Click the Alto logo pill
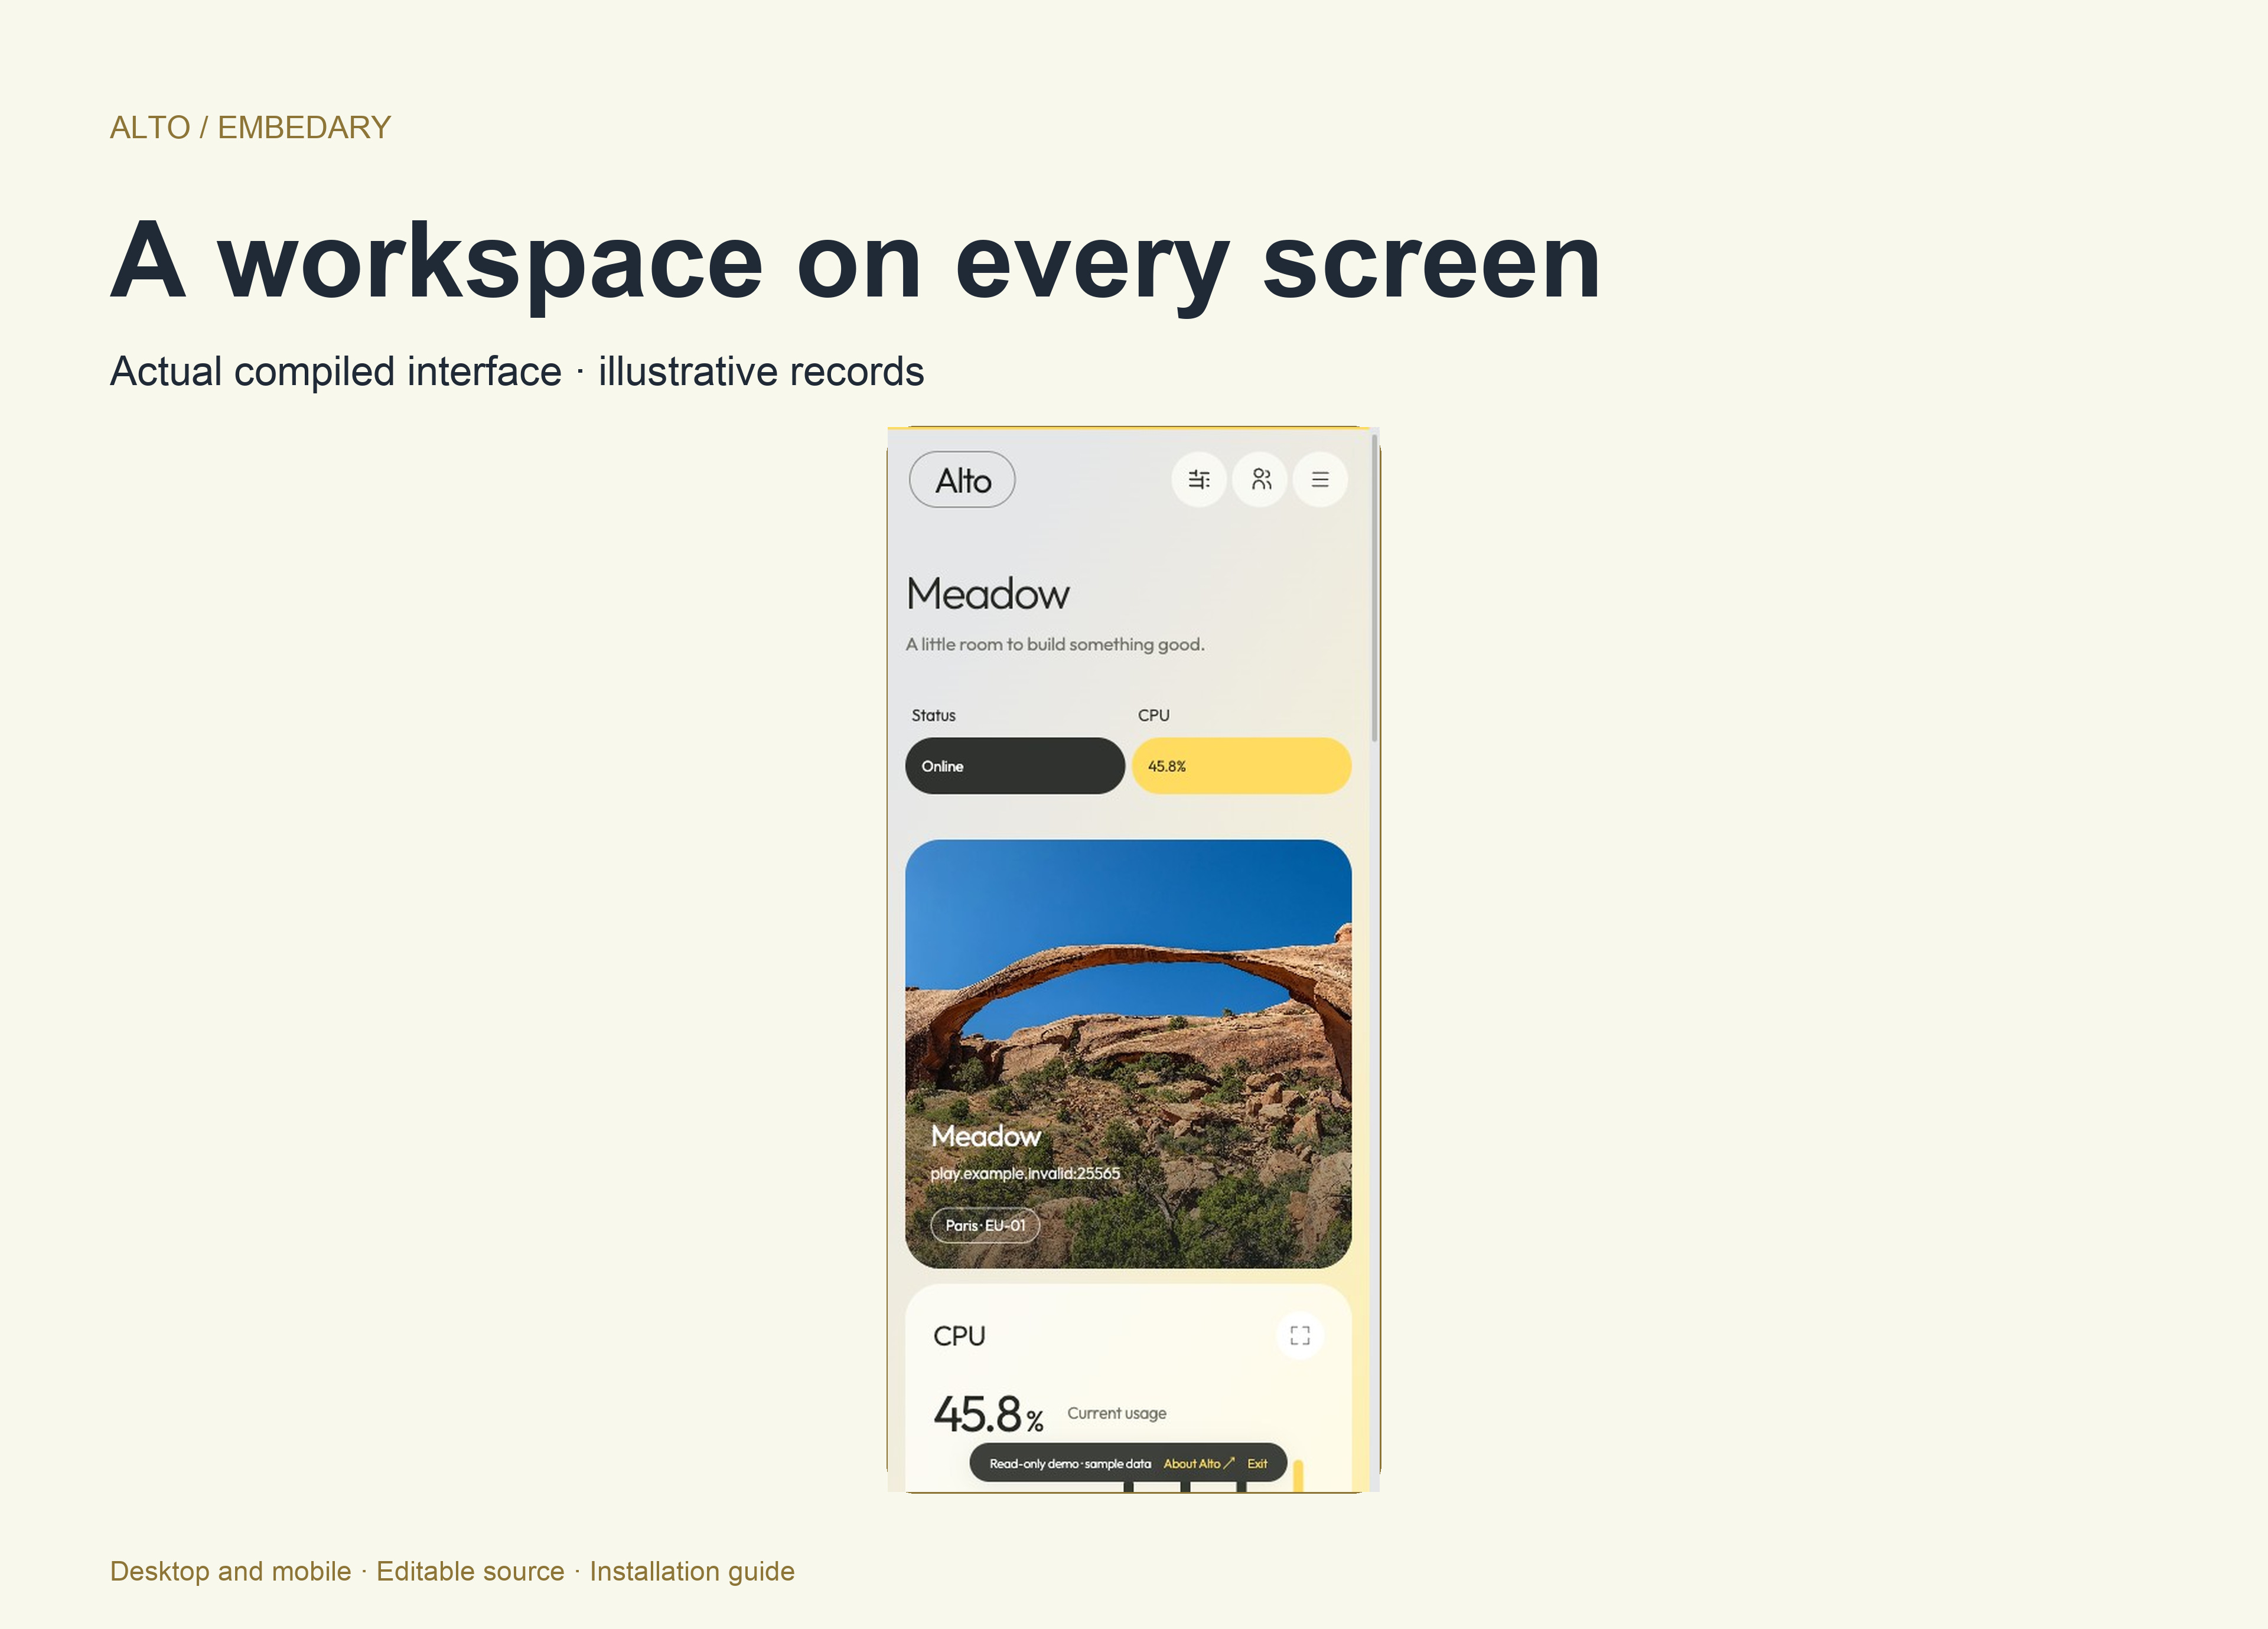Viewport: 2268px width, 1629px height. point(962,480)
